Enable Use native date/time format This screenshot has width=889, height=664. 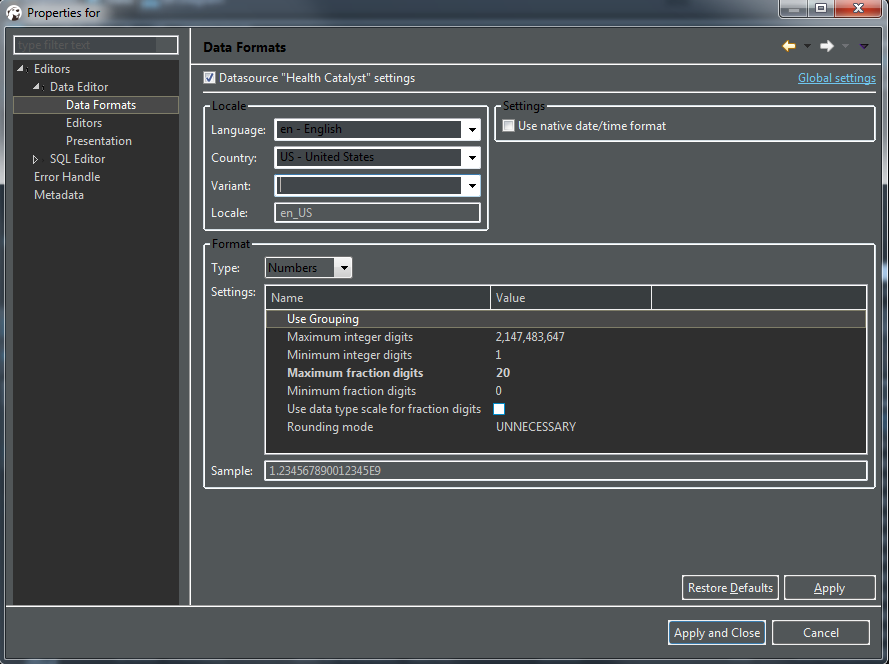508,125
